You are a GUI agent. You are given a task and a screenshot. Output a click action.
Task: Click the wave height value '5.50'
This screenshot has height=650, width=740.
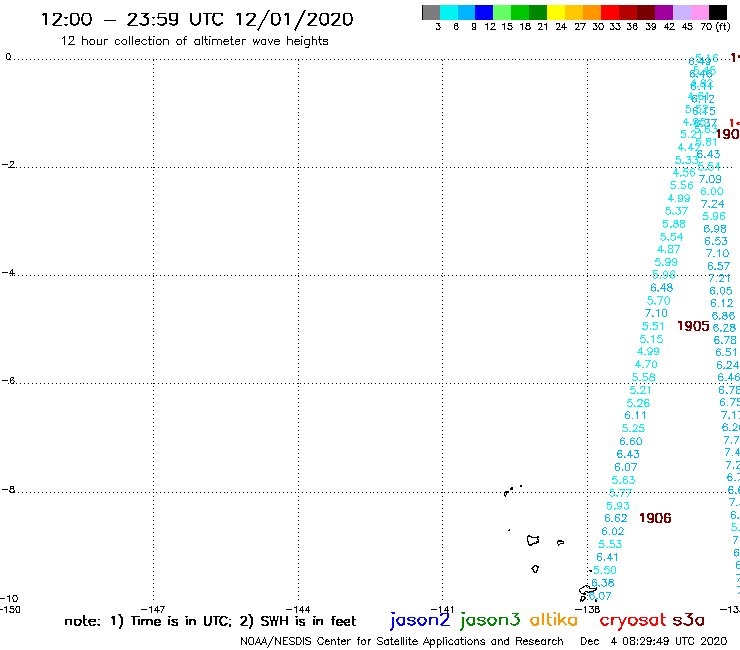tap(605, 570)
